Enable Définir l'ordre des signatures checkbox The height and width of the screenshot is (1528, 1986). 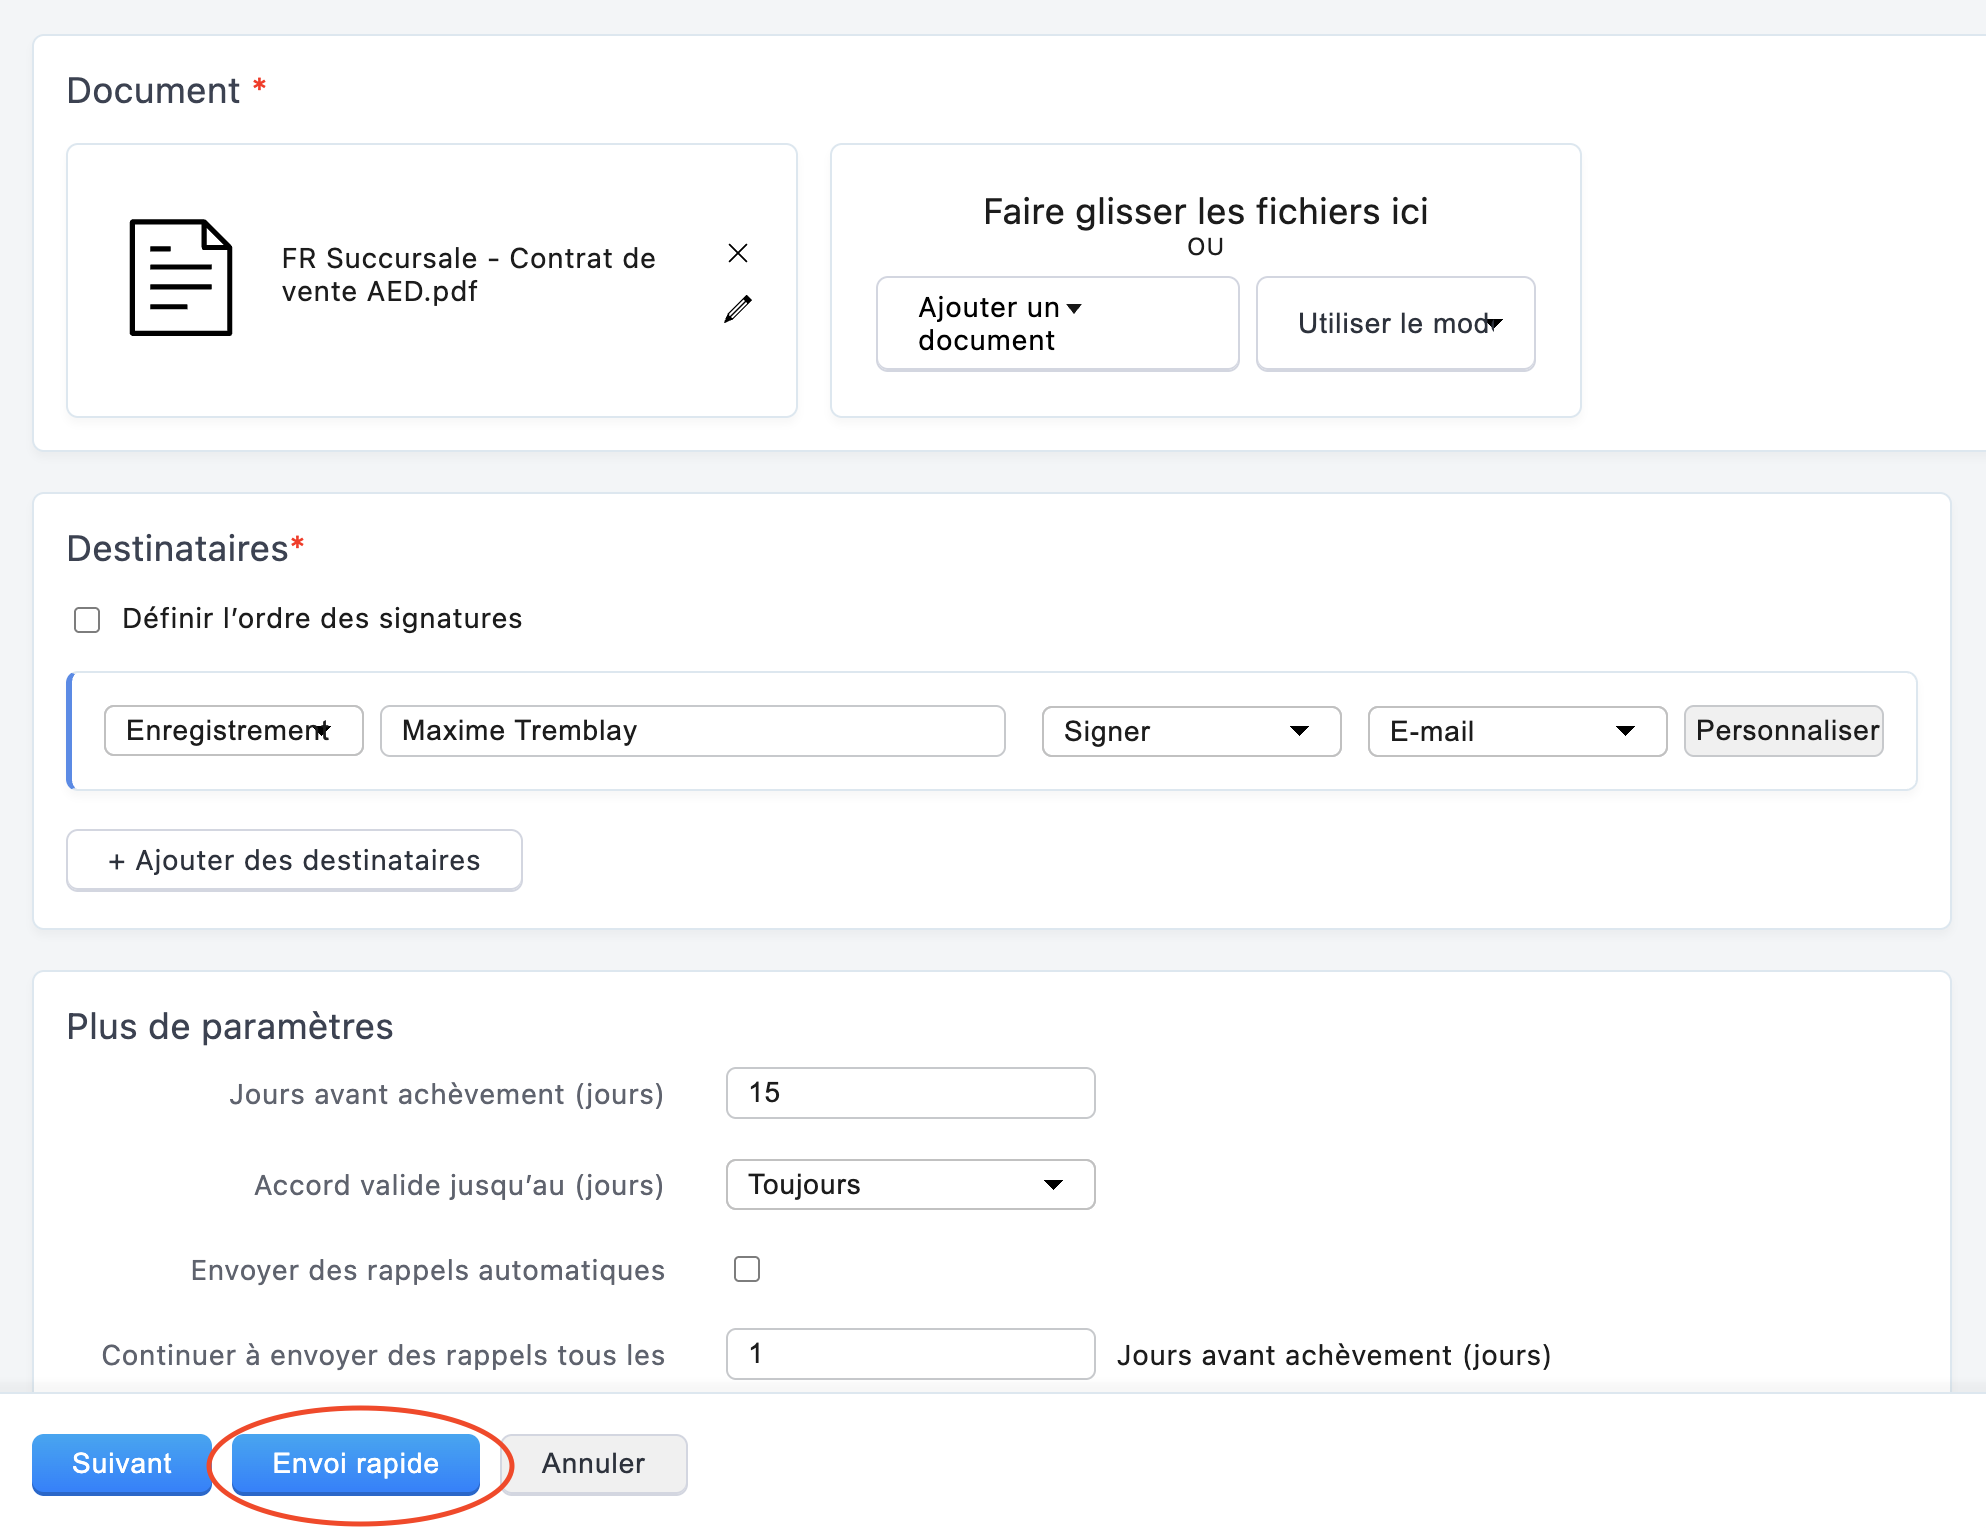pyautogui.click(x=88, y=620)
